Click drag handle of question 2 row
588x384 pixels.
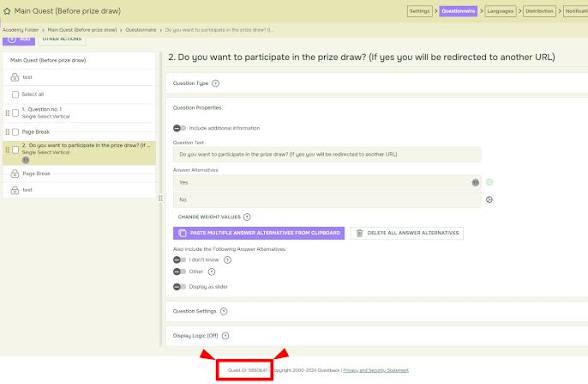[7, 150]
